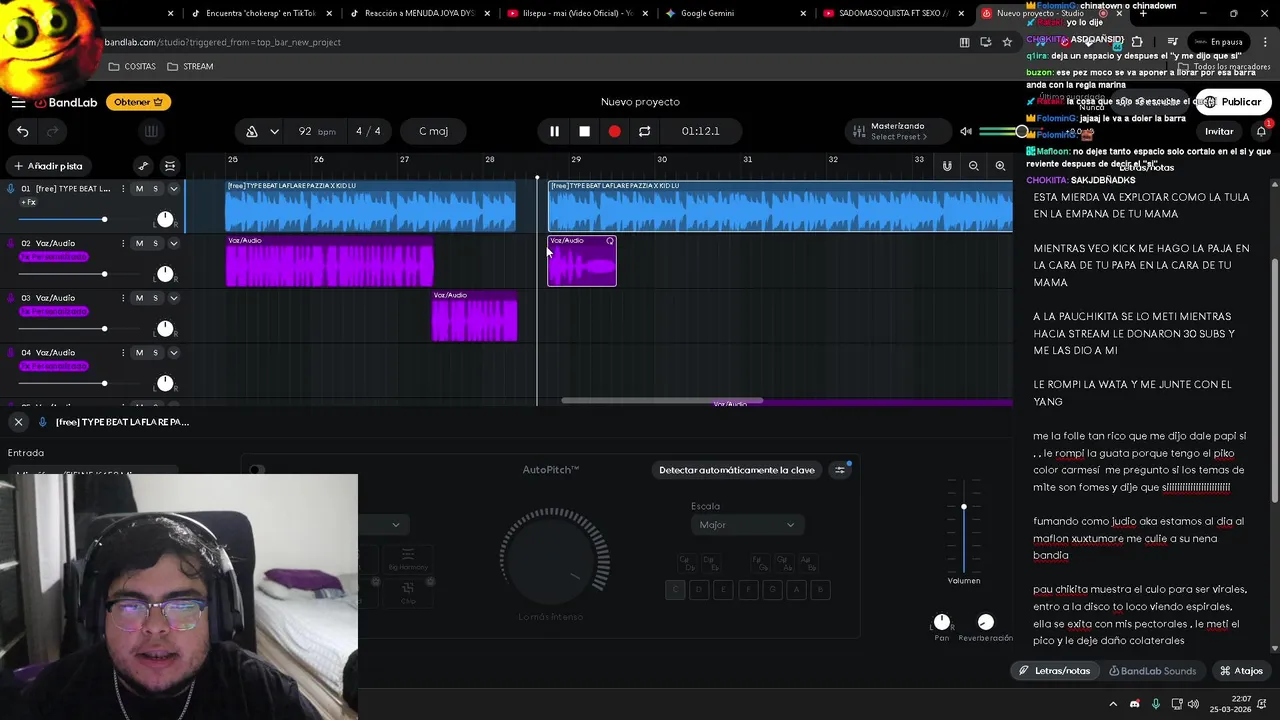This screenshot has height=720, width=1280.
Task: Mute track 02 Voz/Audio
Action: coord(139,243)
